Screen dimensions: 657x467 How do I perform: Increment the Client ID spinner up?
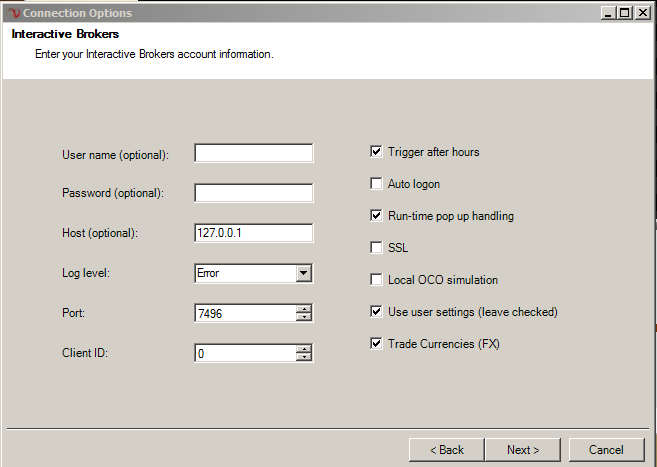pos(304,348)
